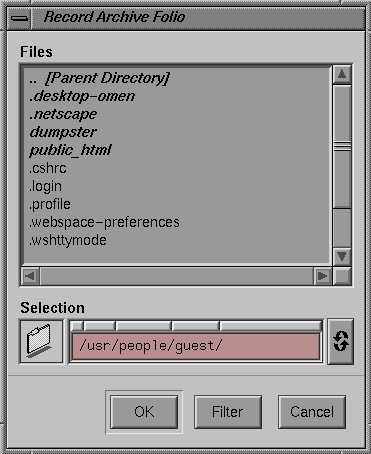Click the folder drop pocket icon

coord(41,341)
